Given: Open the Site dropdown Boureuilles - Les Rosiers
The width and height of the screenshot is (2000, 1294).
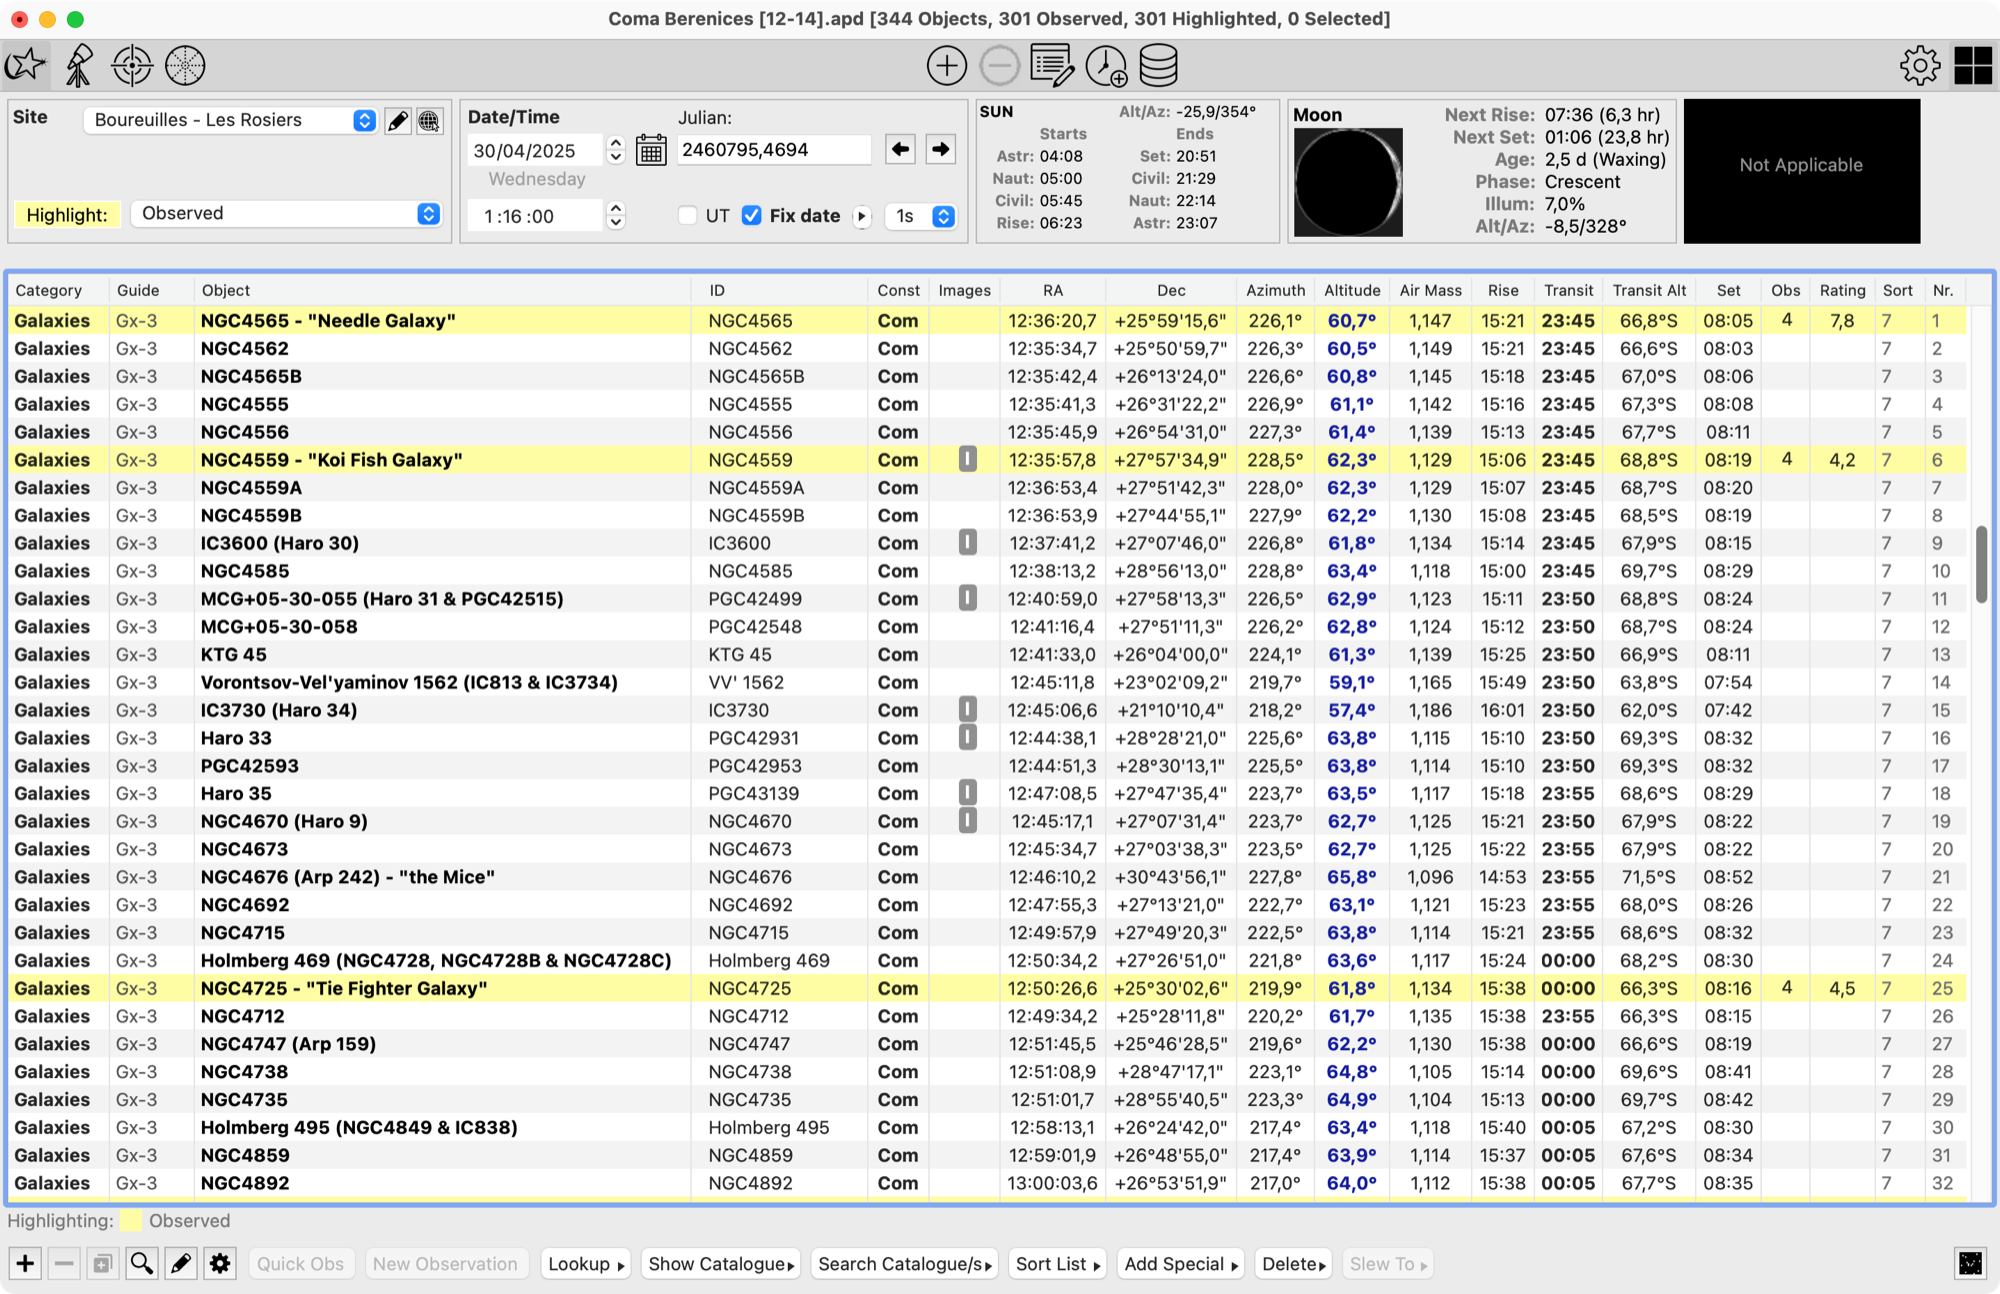Looking at the screenshot, I should [230, 120].
